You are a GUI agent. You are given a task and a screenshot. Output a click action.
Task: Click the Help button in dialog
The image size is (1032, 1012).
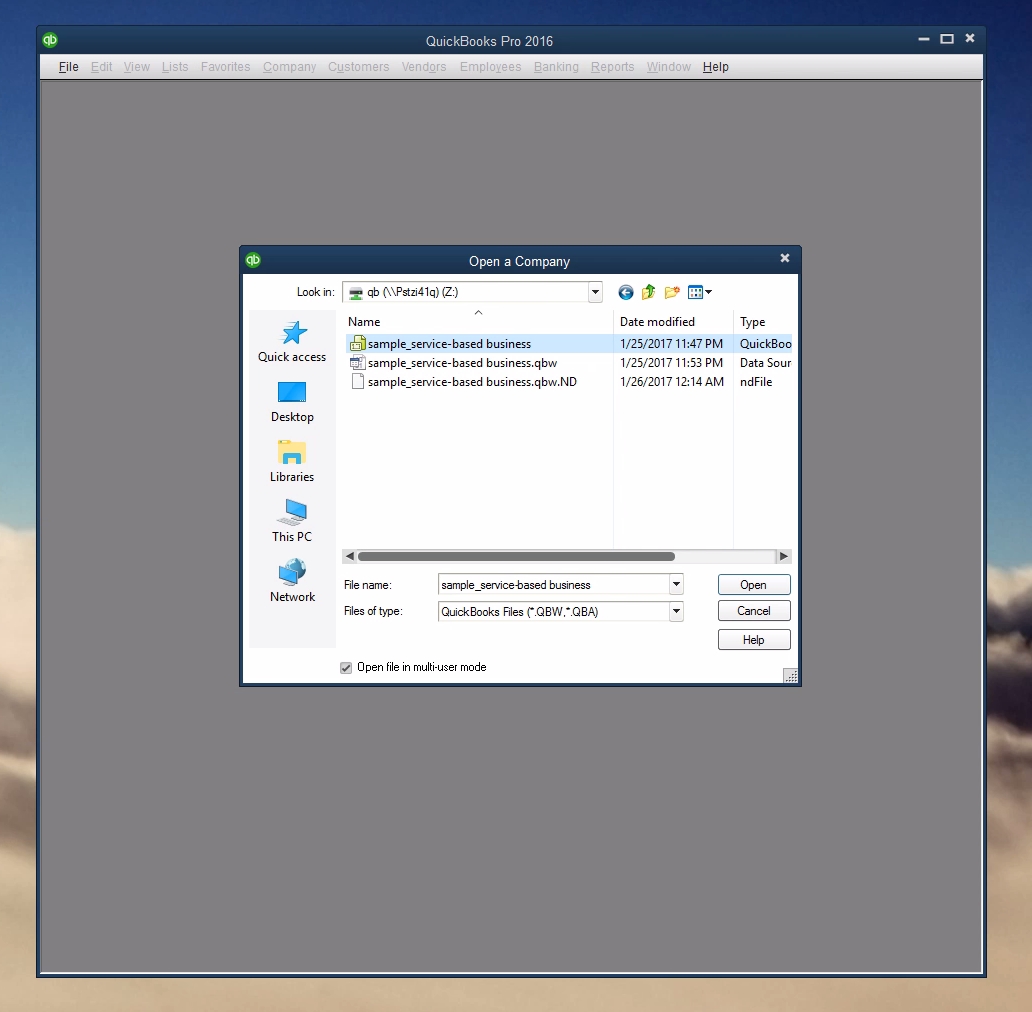tap(754, 640)
